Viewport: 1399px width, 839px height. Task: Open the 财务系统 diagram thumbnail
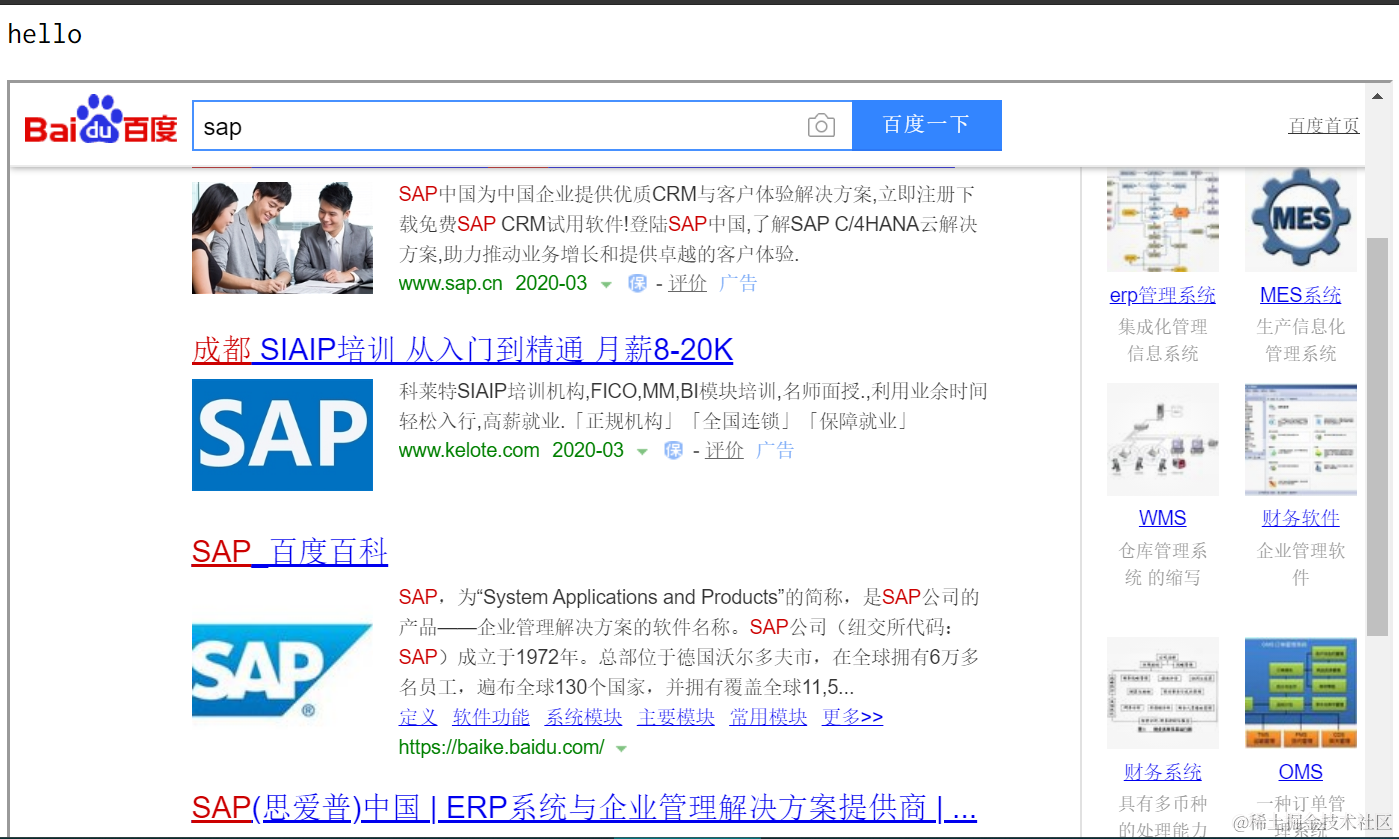1163,693
